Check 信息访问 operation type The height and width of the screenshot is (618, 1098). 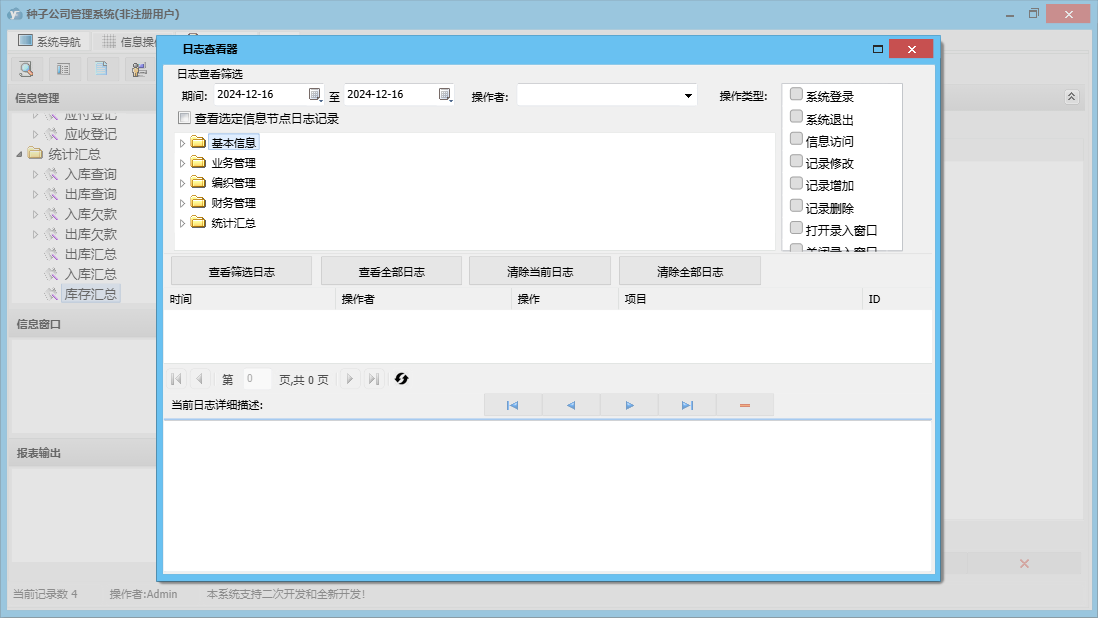(796, 139)
